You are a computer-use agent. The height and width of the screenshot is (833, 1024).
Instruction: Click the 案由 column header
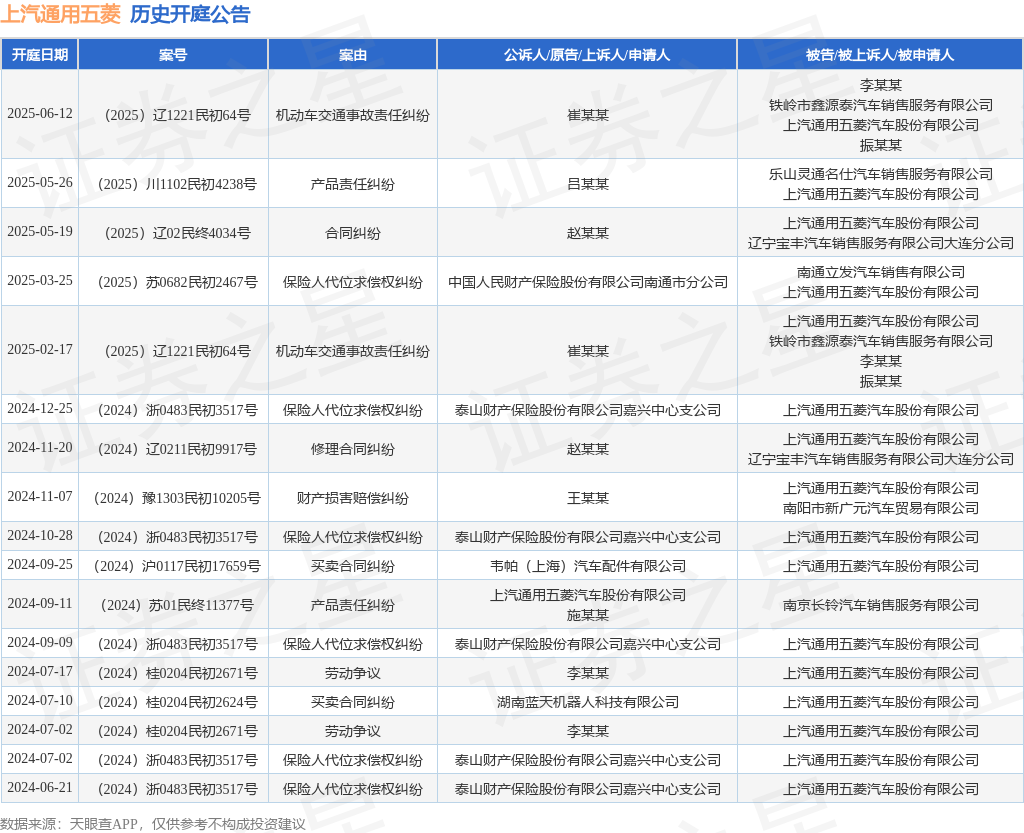tap(353, 55)
